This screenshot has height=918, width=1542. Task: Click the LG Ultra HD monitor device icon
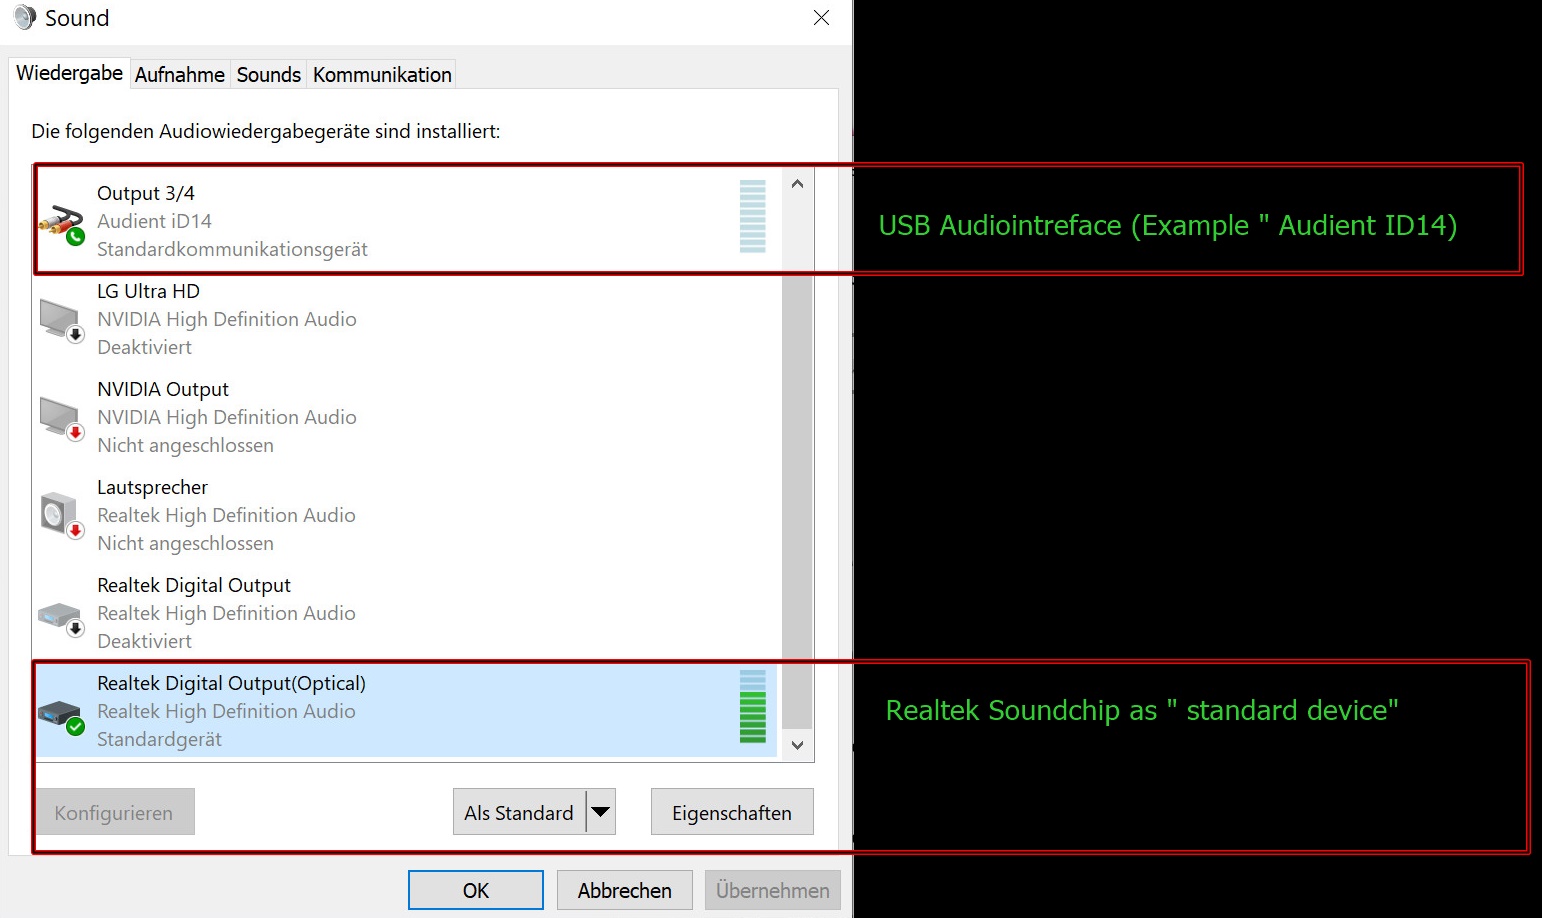[x=61, y=320]
